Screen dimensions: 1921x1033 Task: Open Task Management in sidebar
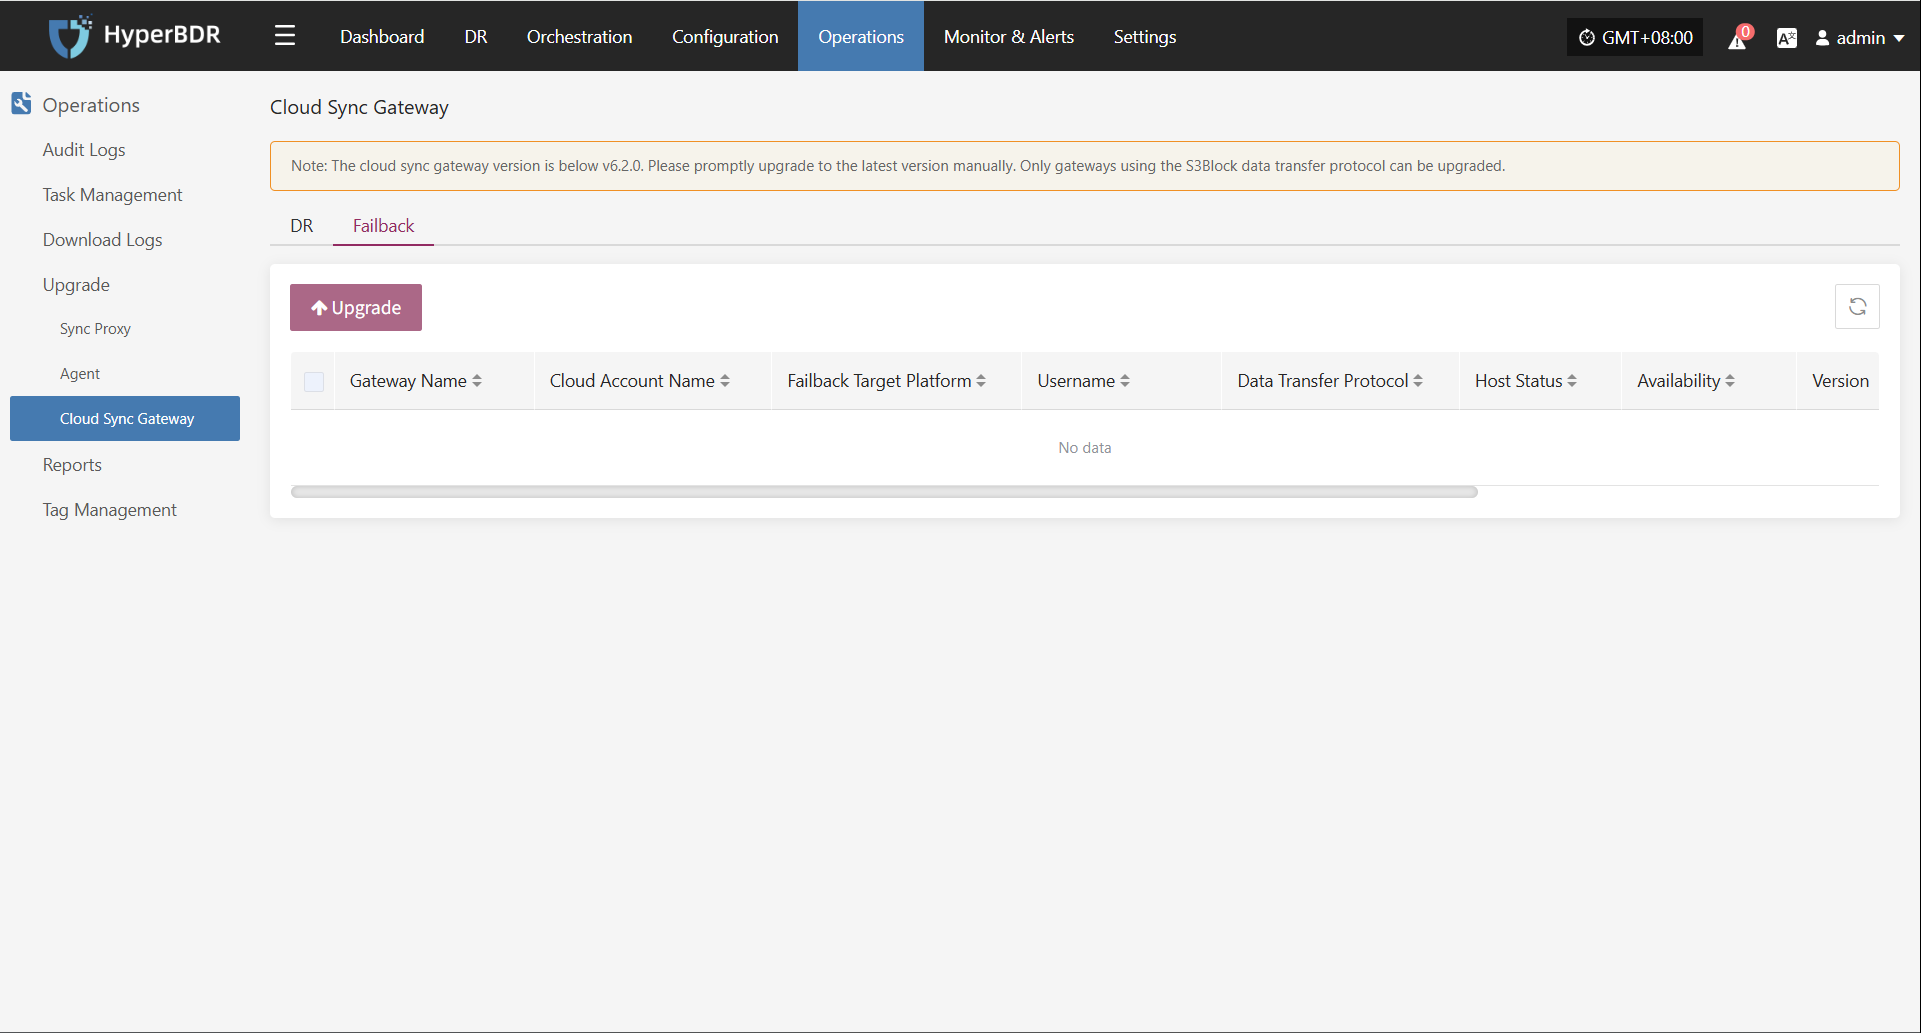112,194
